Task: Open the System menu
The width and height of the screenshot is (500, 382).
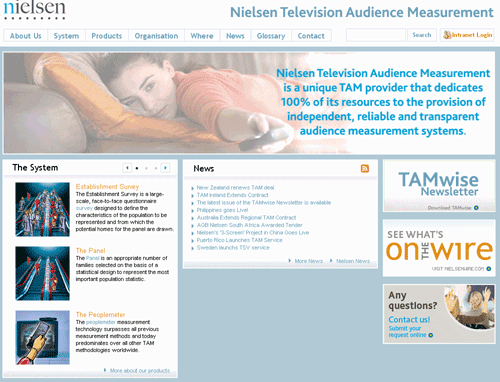Action: (66, 36)
